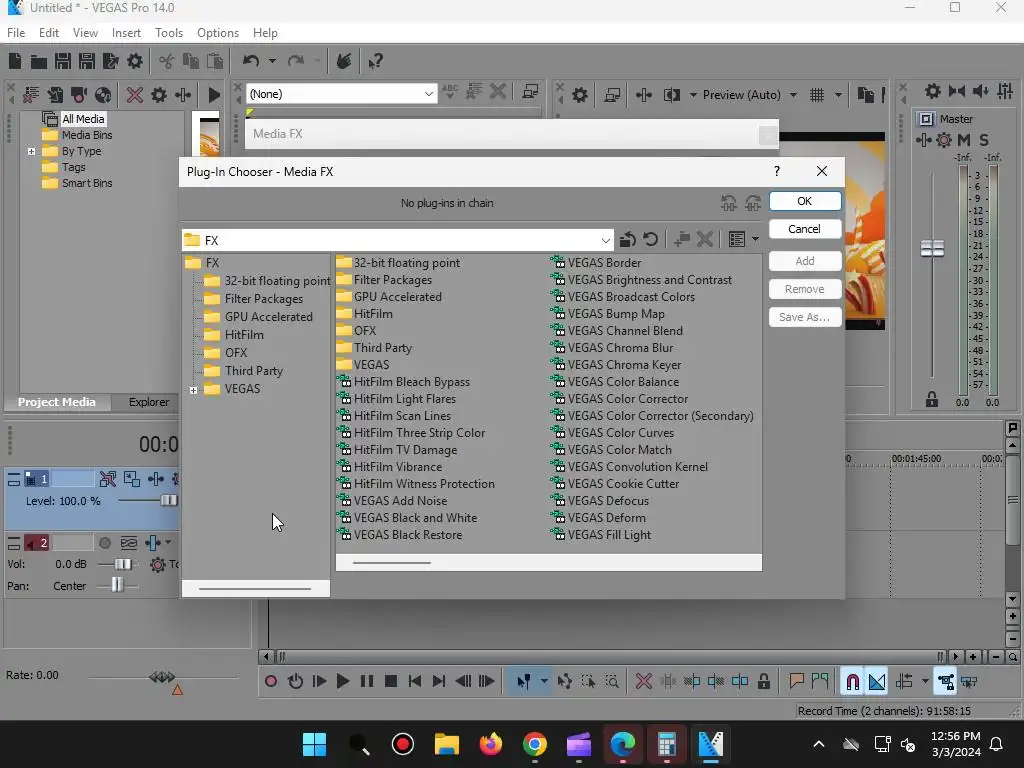1024x768 pixels.
Task: Open Preview (Auto) quality dropdown
Action: click(x=793, y=95)
